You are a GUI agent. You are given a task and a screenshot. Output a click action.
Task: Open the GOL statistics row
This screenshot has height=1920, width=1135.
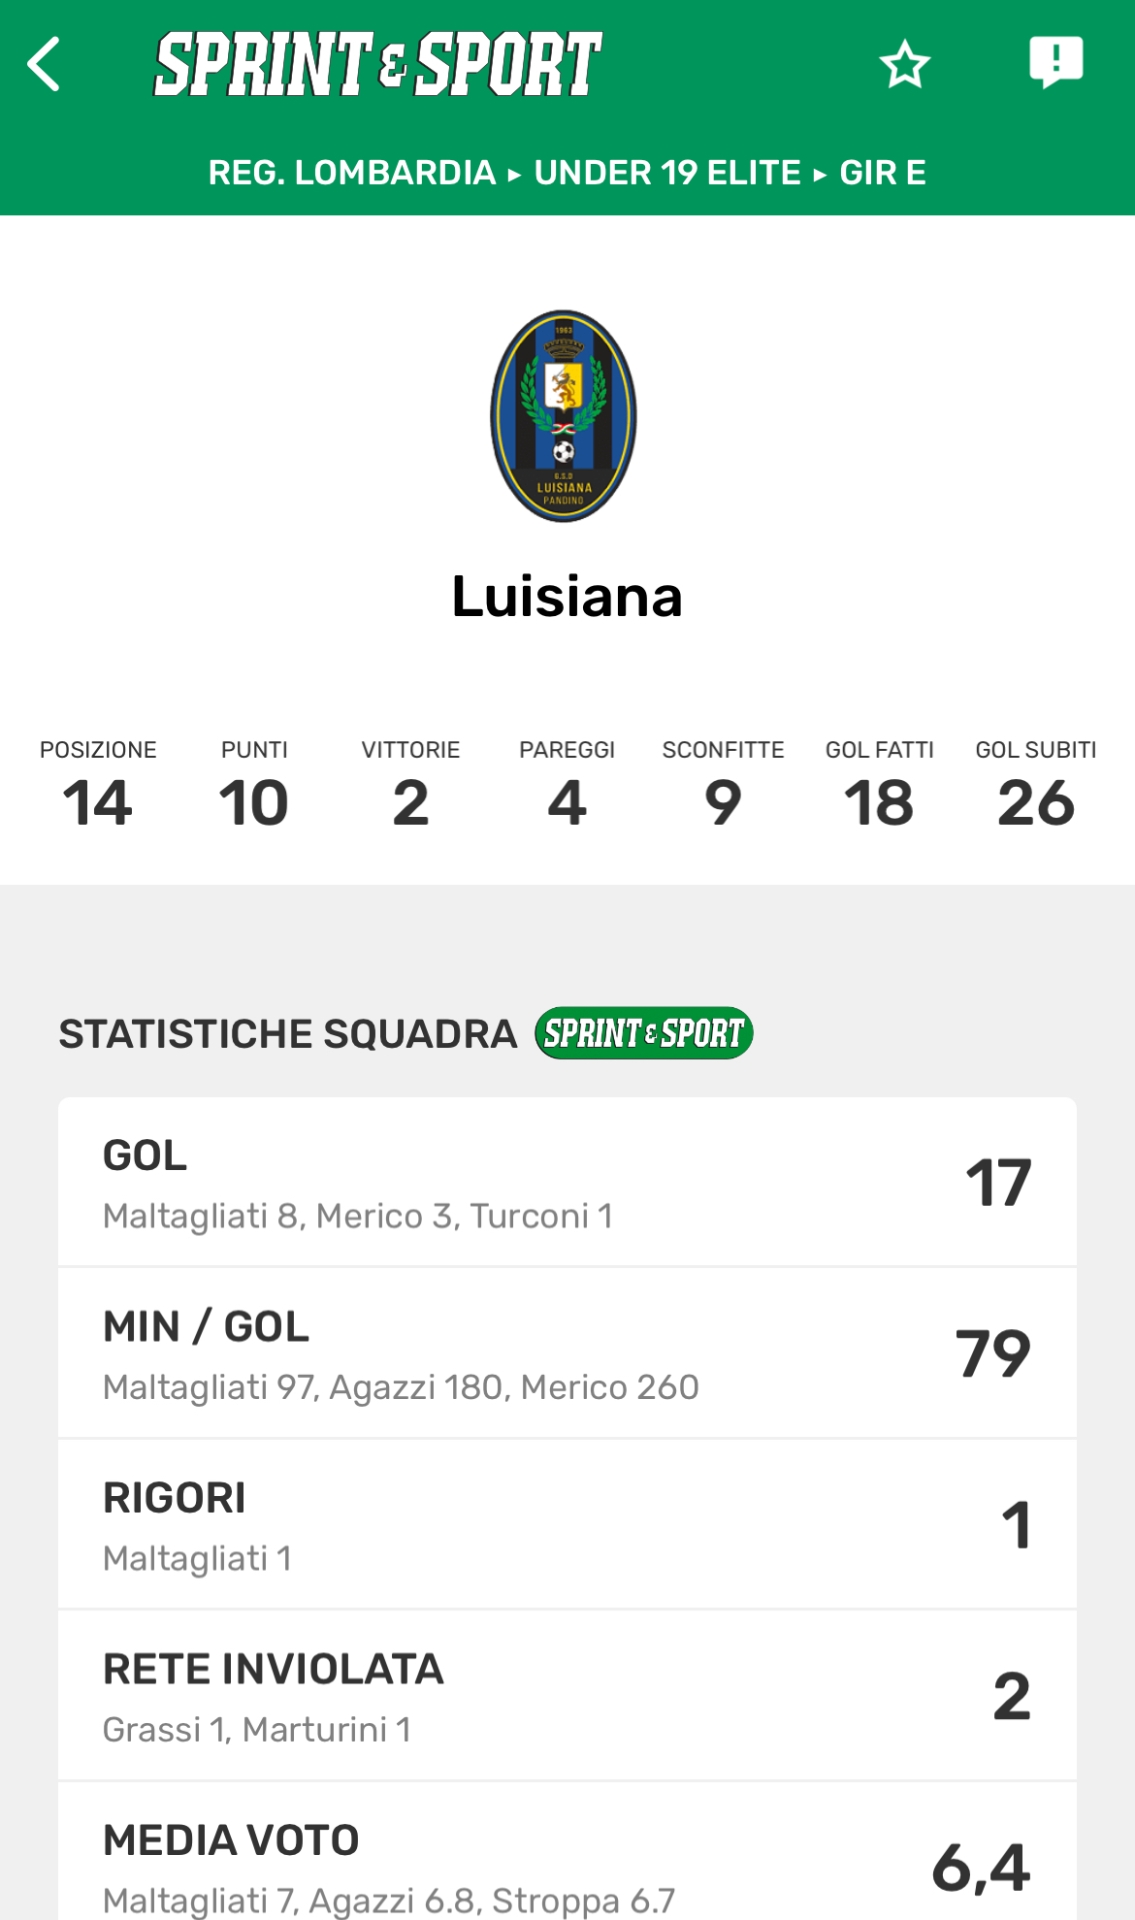(567, 1183)
